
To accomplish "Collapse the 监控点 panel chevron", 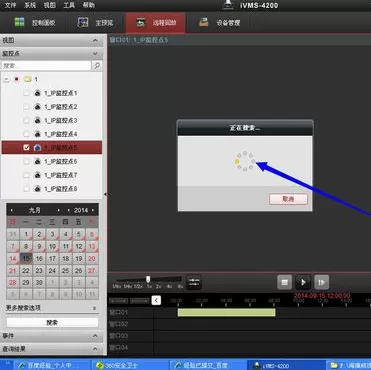I will pos(95,53).
